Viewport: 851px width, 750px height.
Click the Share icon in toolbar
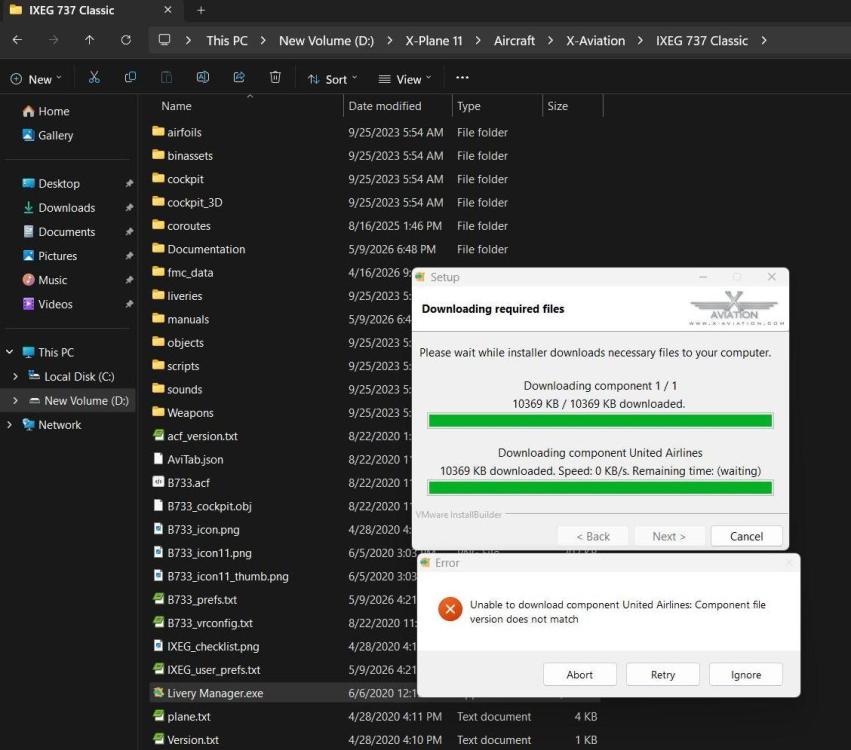239,78
